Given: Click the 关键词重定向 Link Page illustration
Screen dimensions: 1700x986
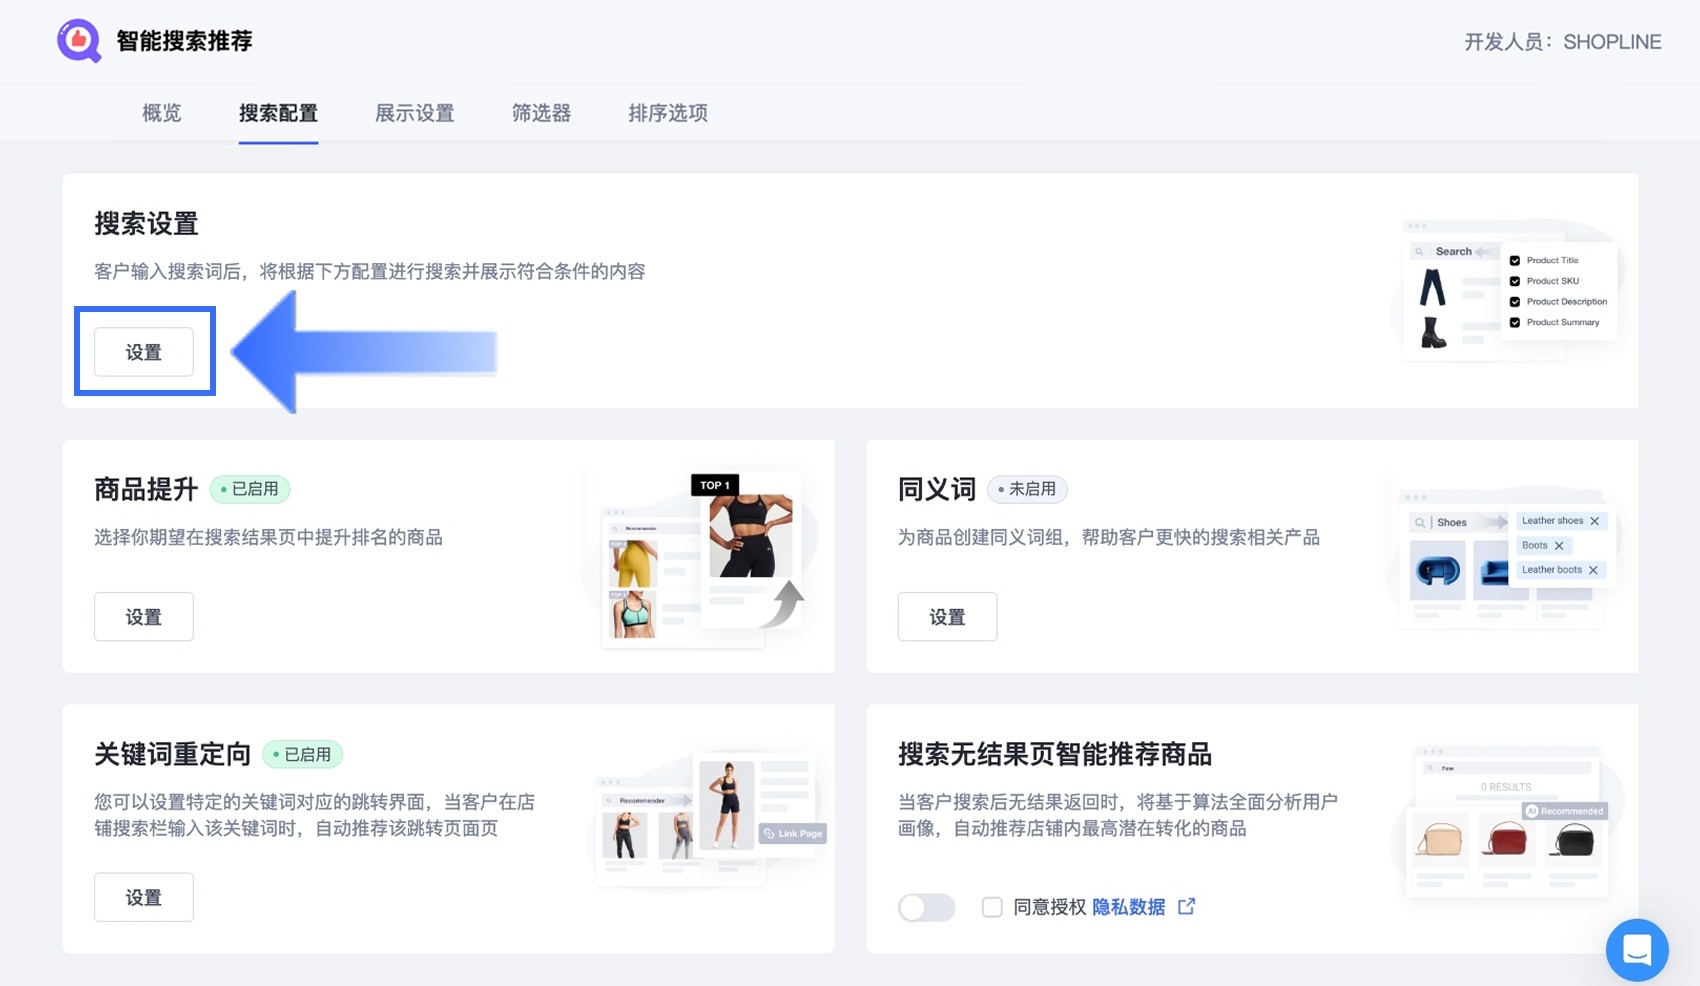Looking at the screenshot, I should point(706,820).
